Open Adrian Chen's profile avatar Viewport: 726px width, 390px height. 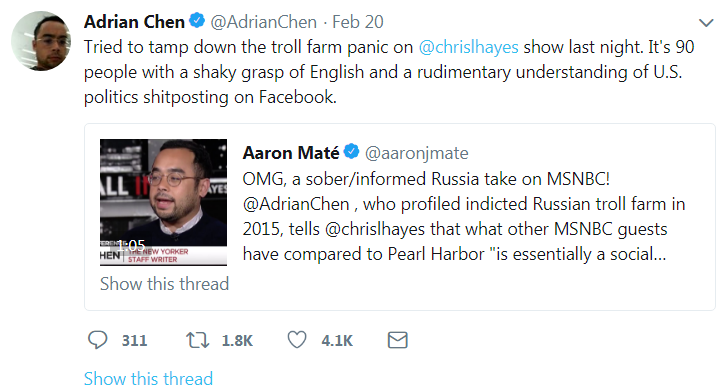click(41, 41)
